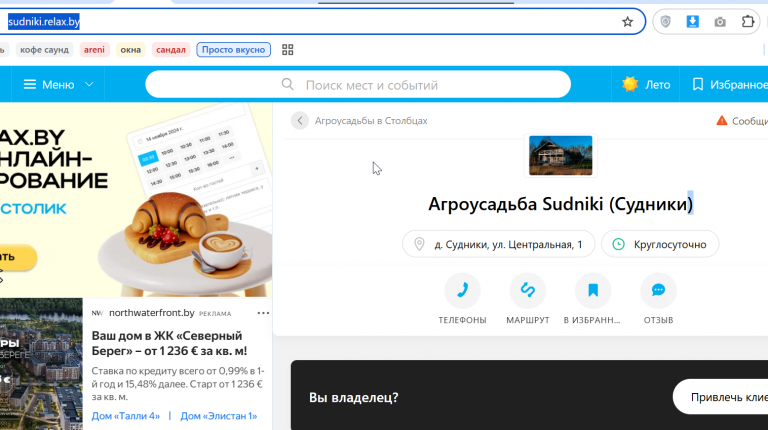Viewport: 768px width, 430px height.
Task: Open the Лето section
Action: pos(646,84)
